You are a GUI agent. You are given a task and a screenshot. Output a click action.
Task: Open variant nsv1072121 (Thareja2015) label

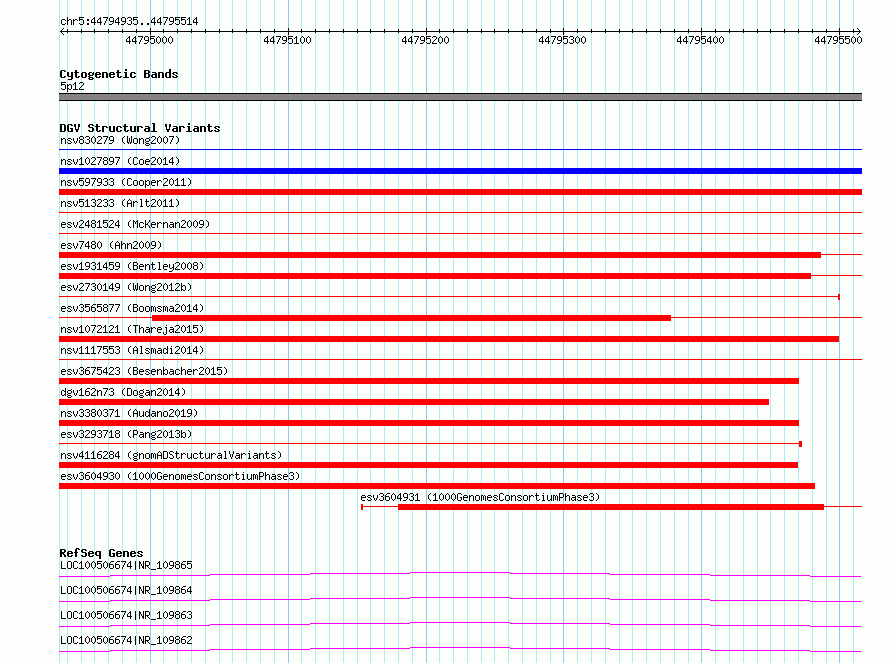click(x=132, y=329)
